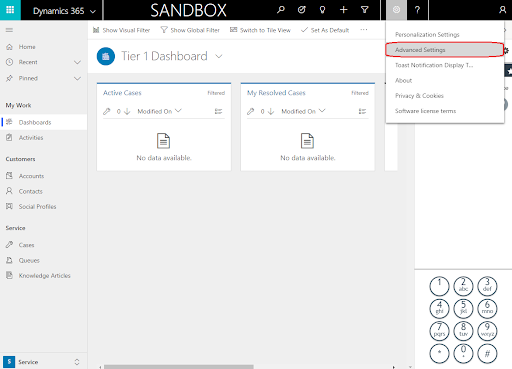Click Show Global Filter command

[x=190, y=30]
